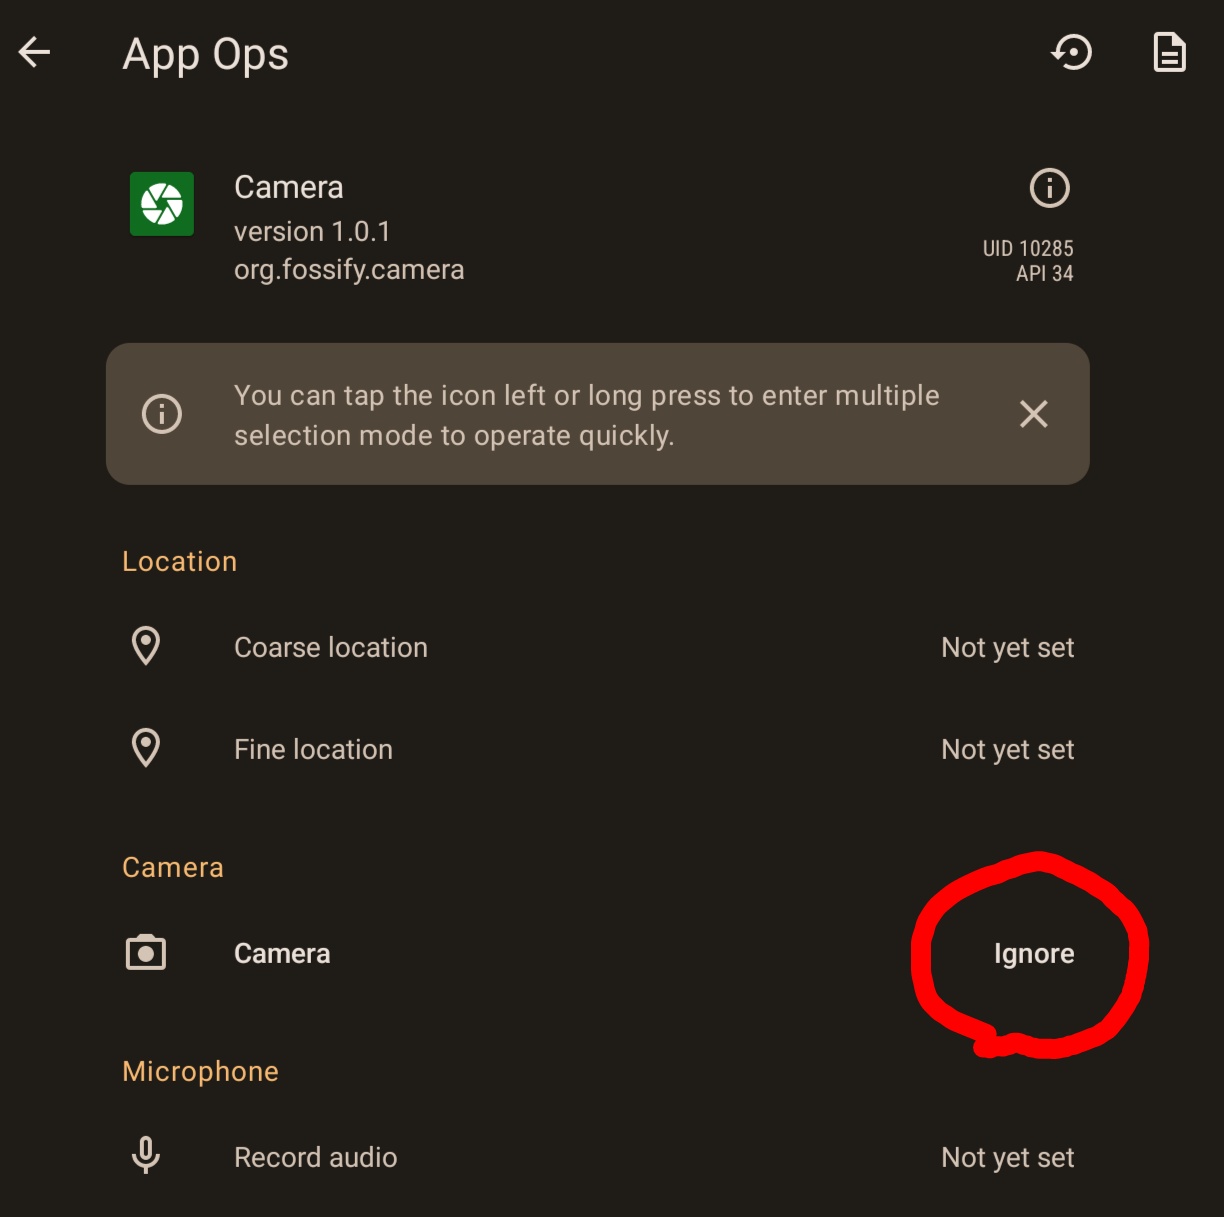
Task: Click the Coarse location row label
Action: click(x=331, y=648)
